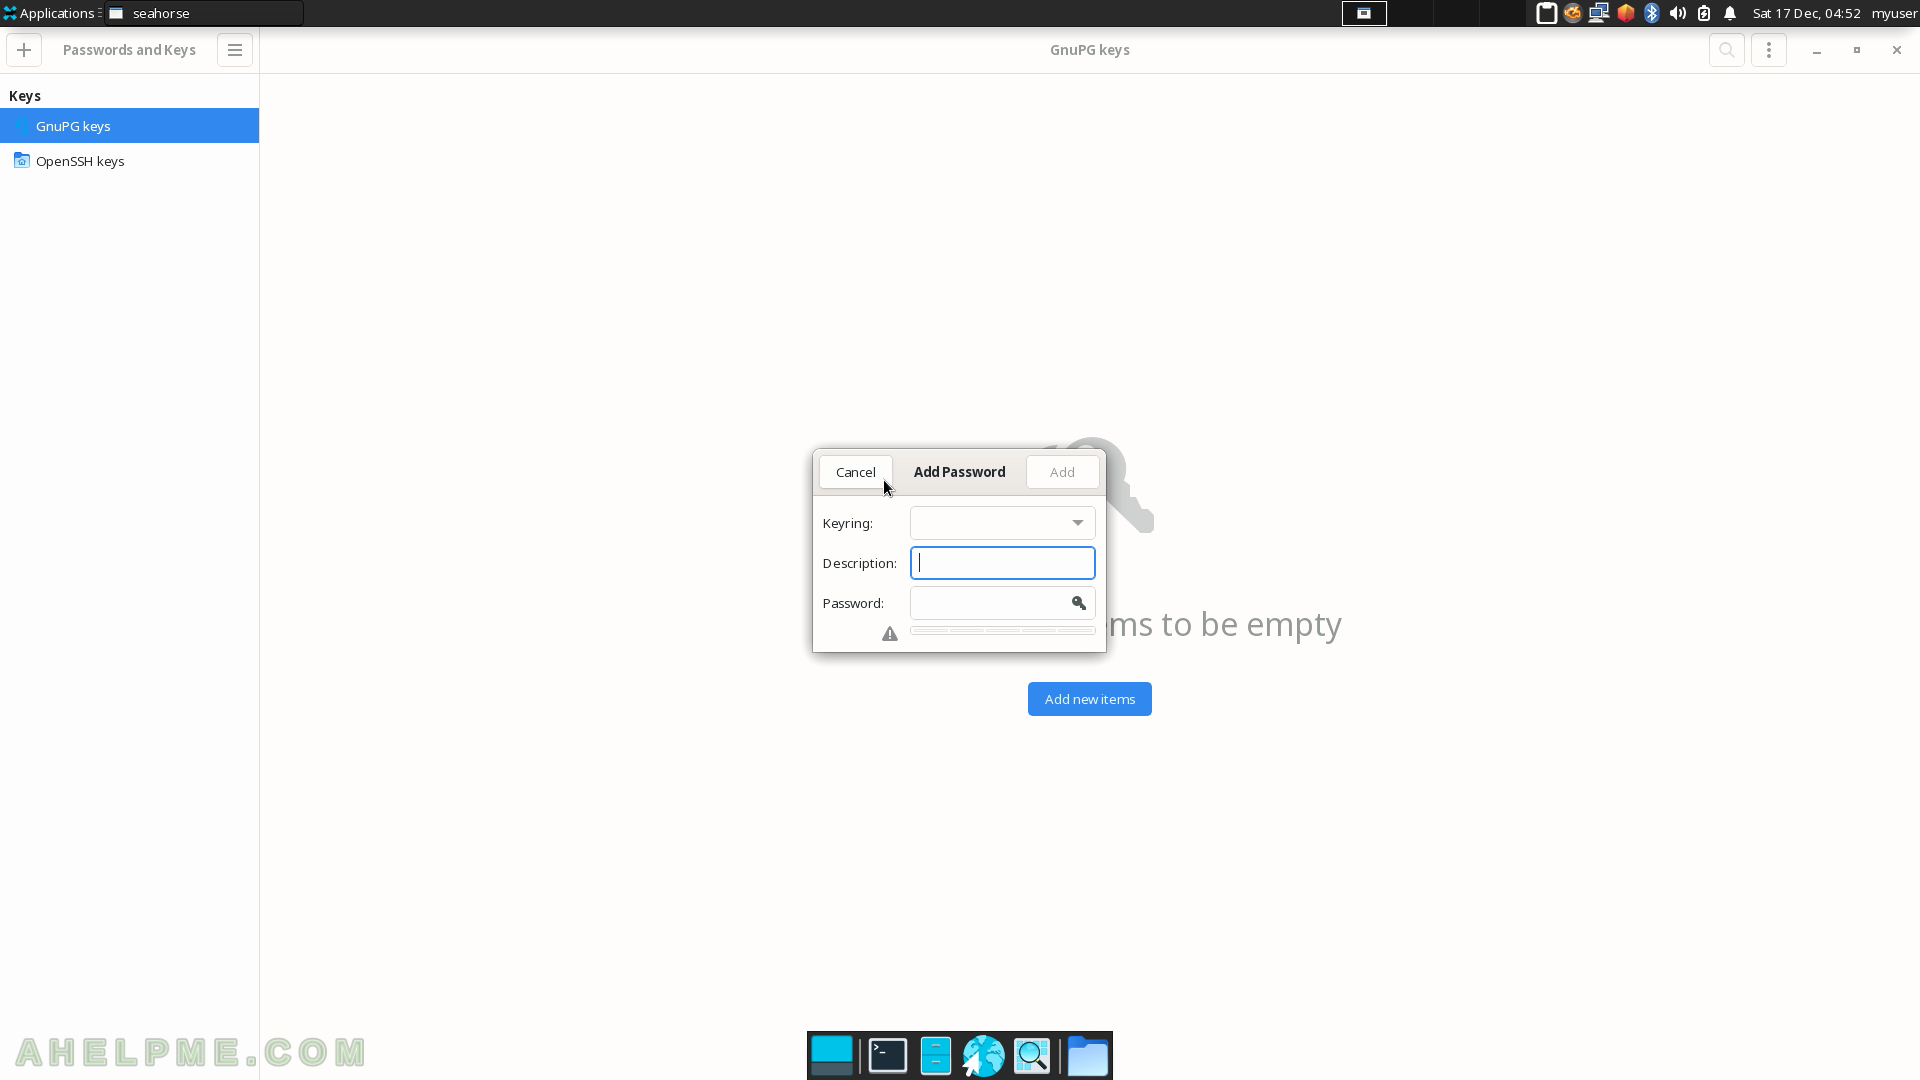This screenshot has width=1920, height=1080.
Task: Open the Bluetooth tray icon
Action: 1652,13
